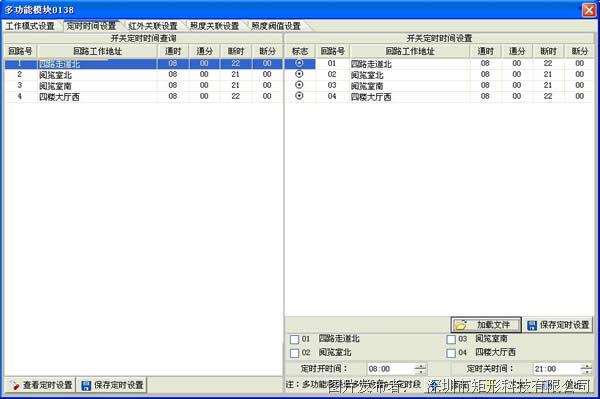
Task: Open the 照度阈值设置 tab
Action: click(x=276, y=26)
